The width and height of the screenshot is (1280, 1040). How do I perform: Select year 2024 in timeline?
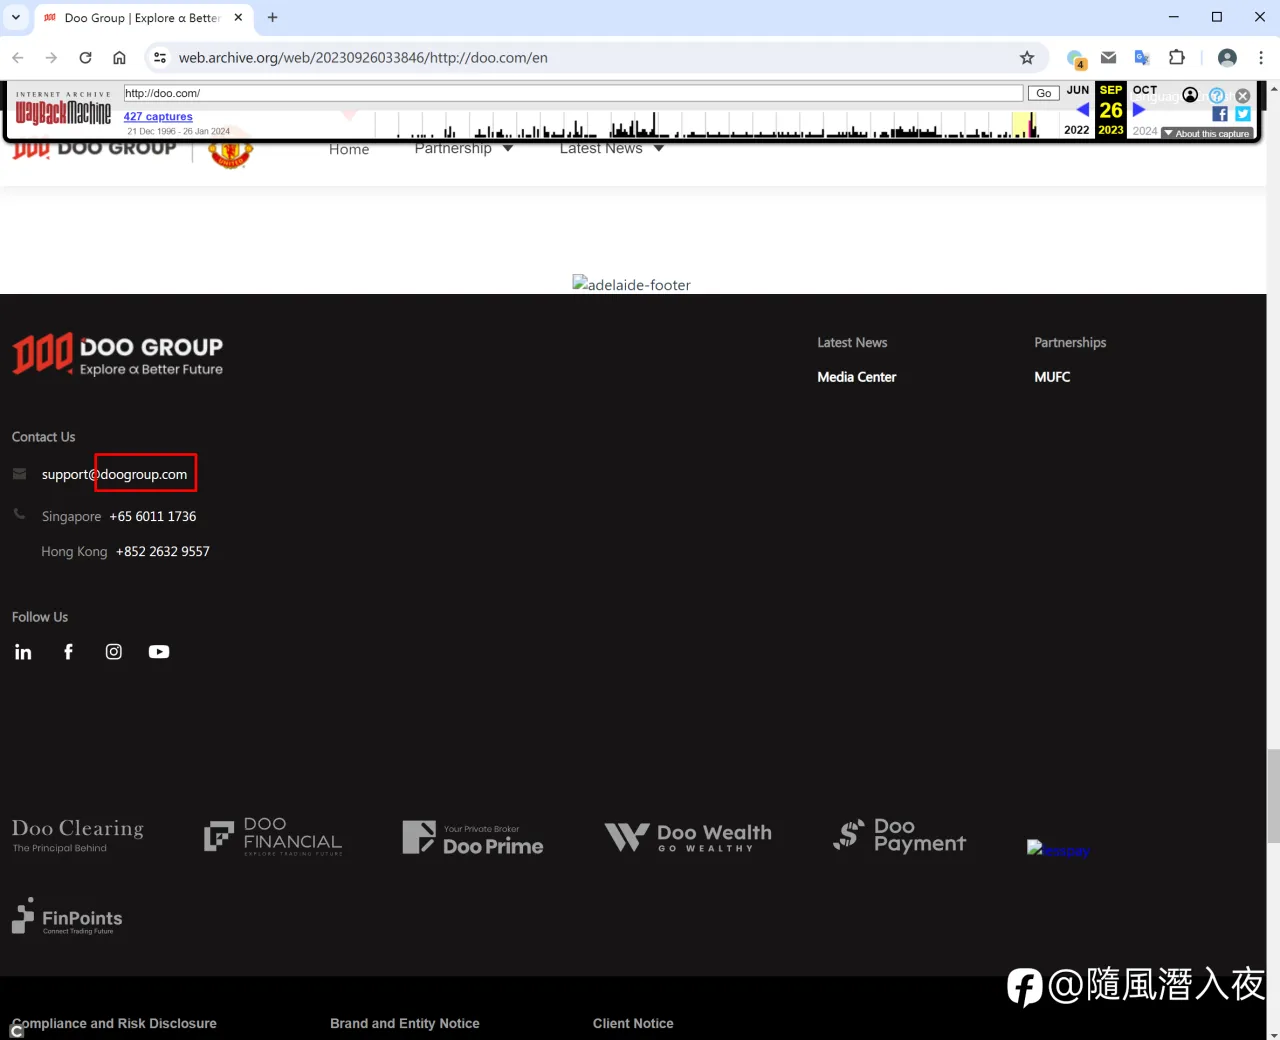[x=1145, y=131]
